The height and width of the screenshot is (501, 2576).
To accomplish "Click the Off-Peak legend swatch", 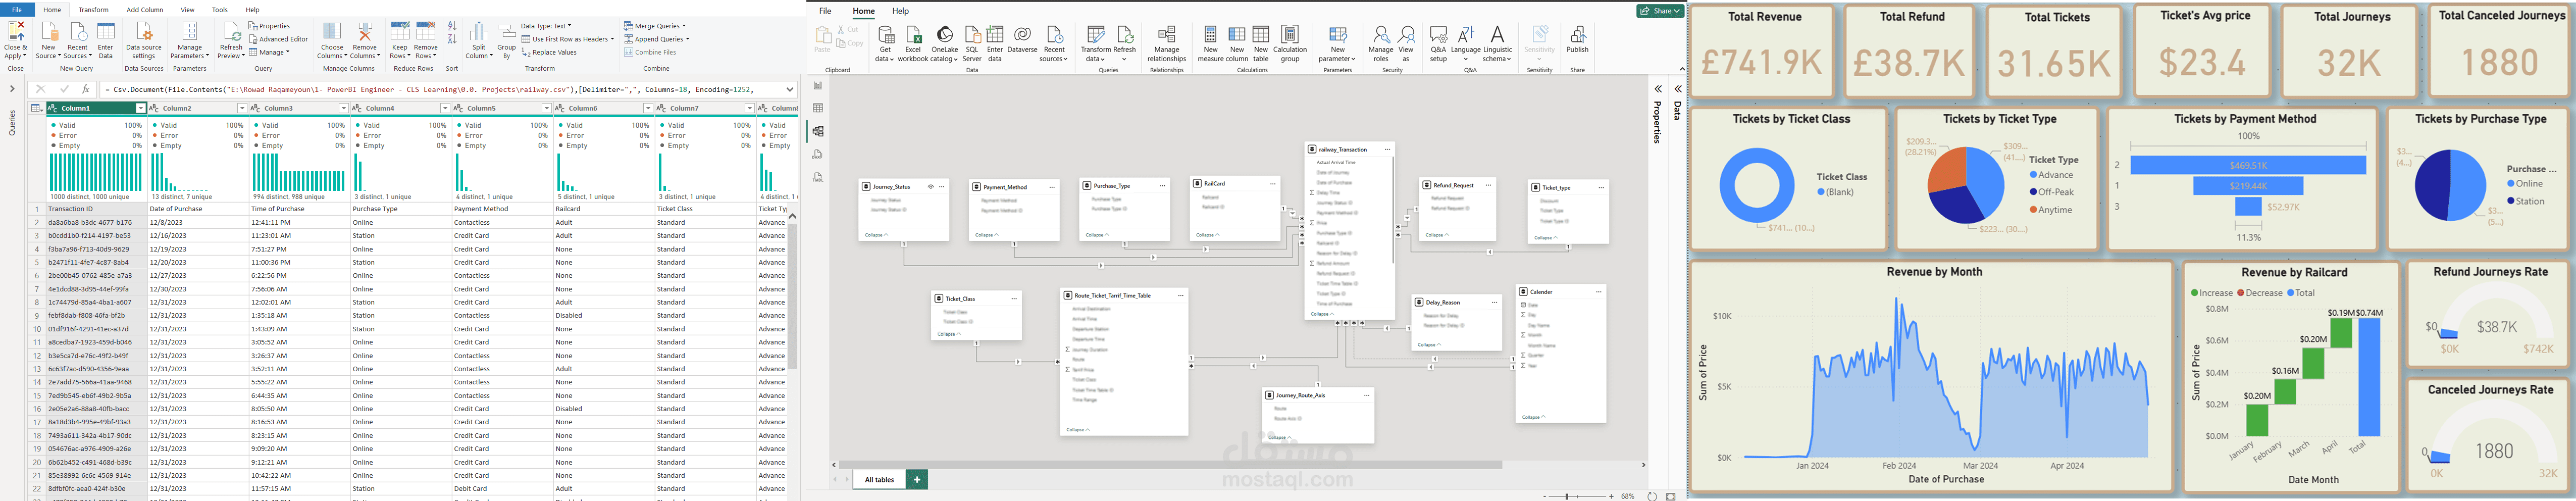I will point(2033,192).
